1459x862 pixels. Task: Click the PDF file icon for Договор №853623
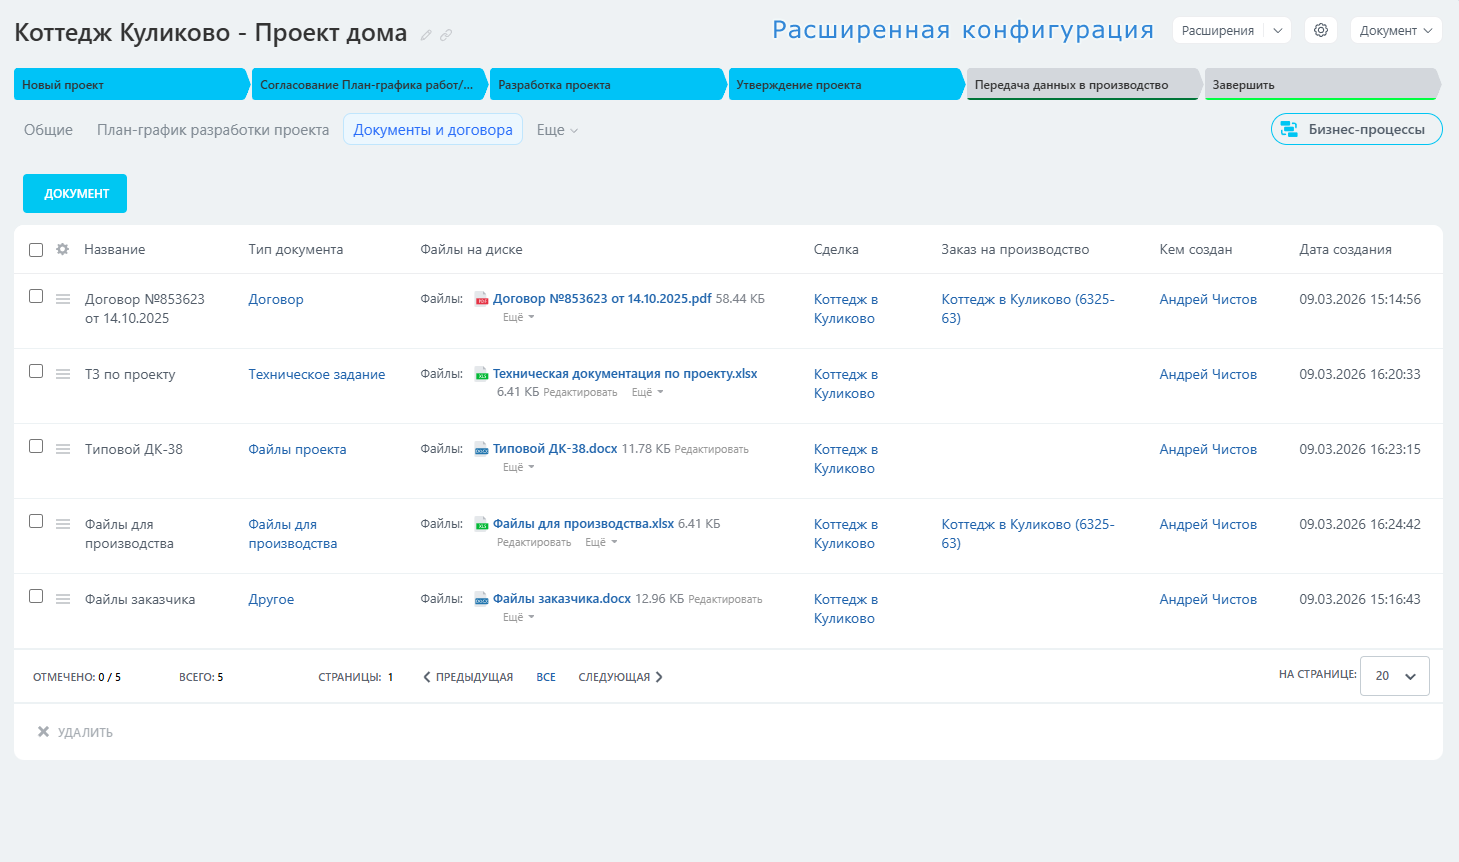[x=481, y=299]
